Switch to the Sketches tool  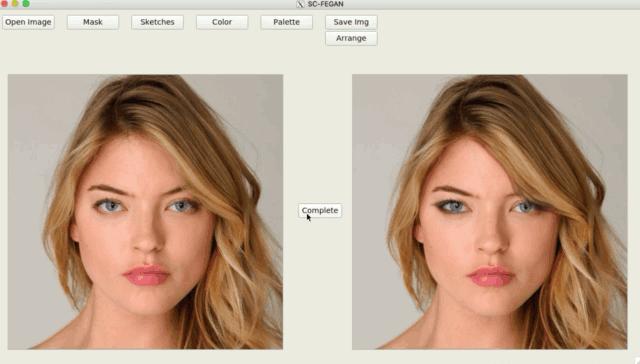(157, 22)
